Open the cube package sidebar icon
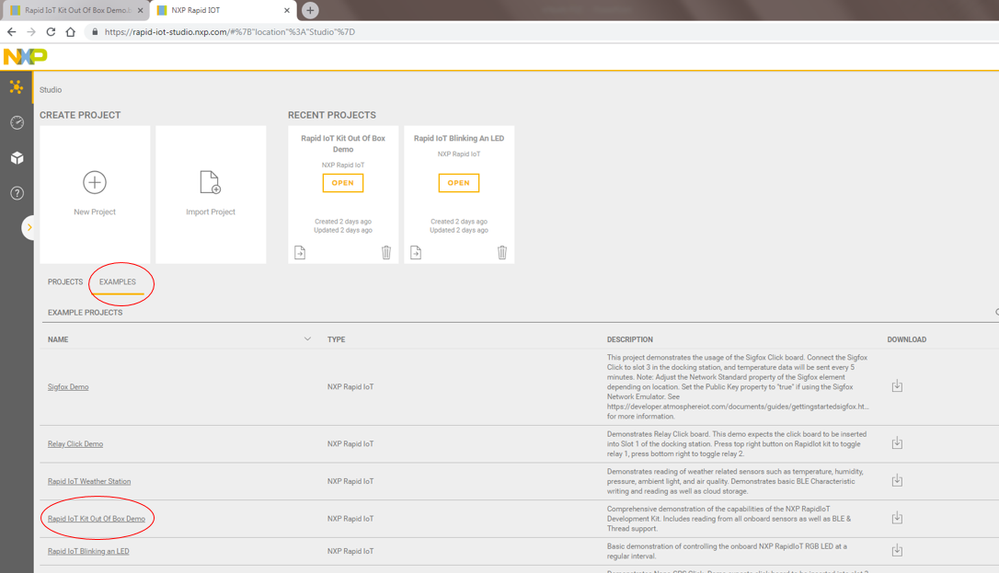This screenshot has height=573, width=999. 17,158
